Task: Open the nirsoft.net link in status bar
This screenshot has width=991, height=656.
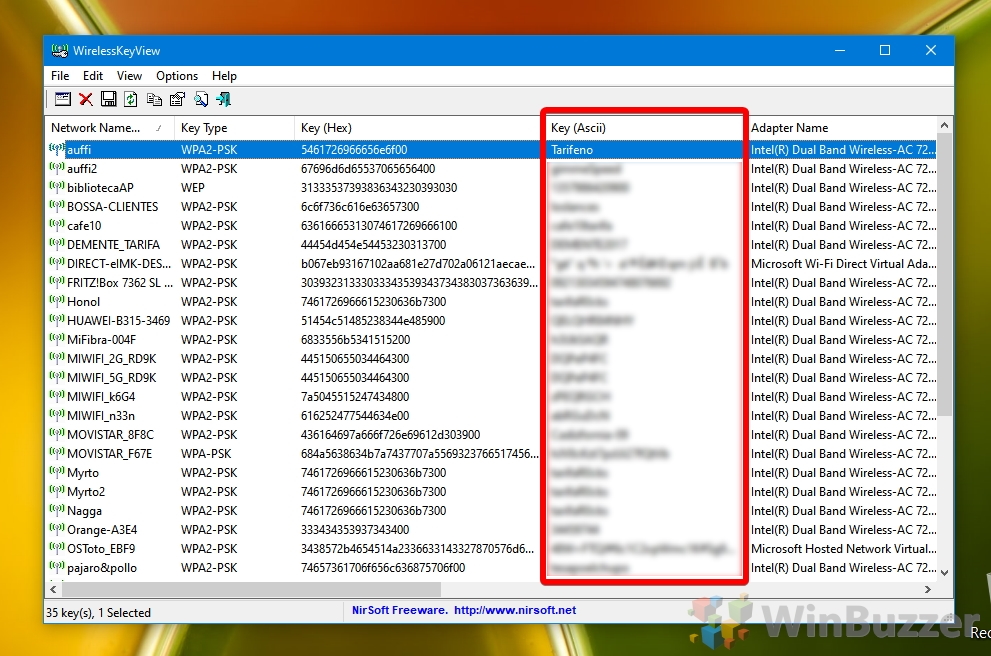Action: [515, 610]
